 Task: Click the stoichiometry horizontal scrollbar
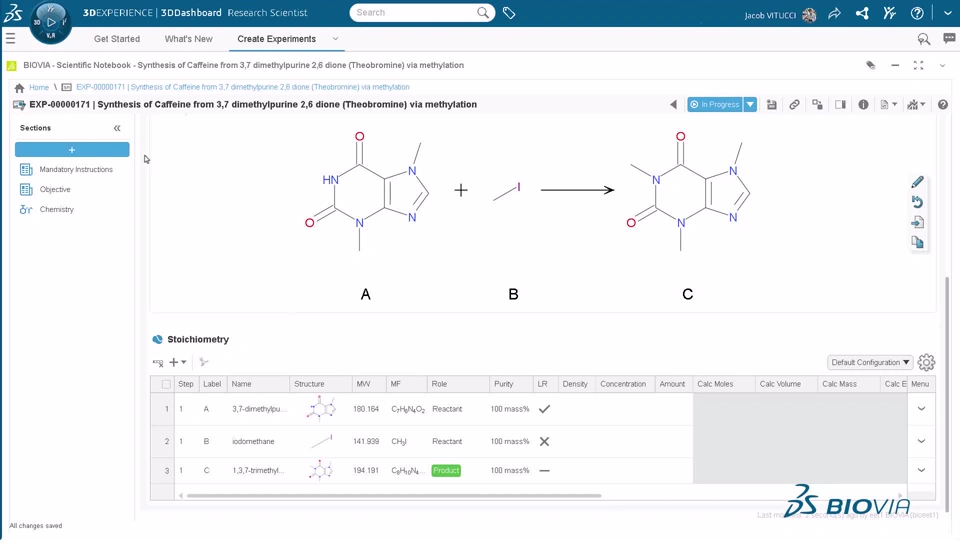pyautogui.click(x=394, y=495)
